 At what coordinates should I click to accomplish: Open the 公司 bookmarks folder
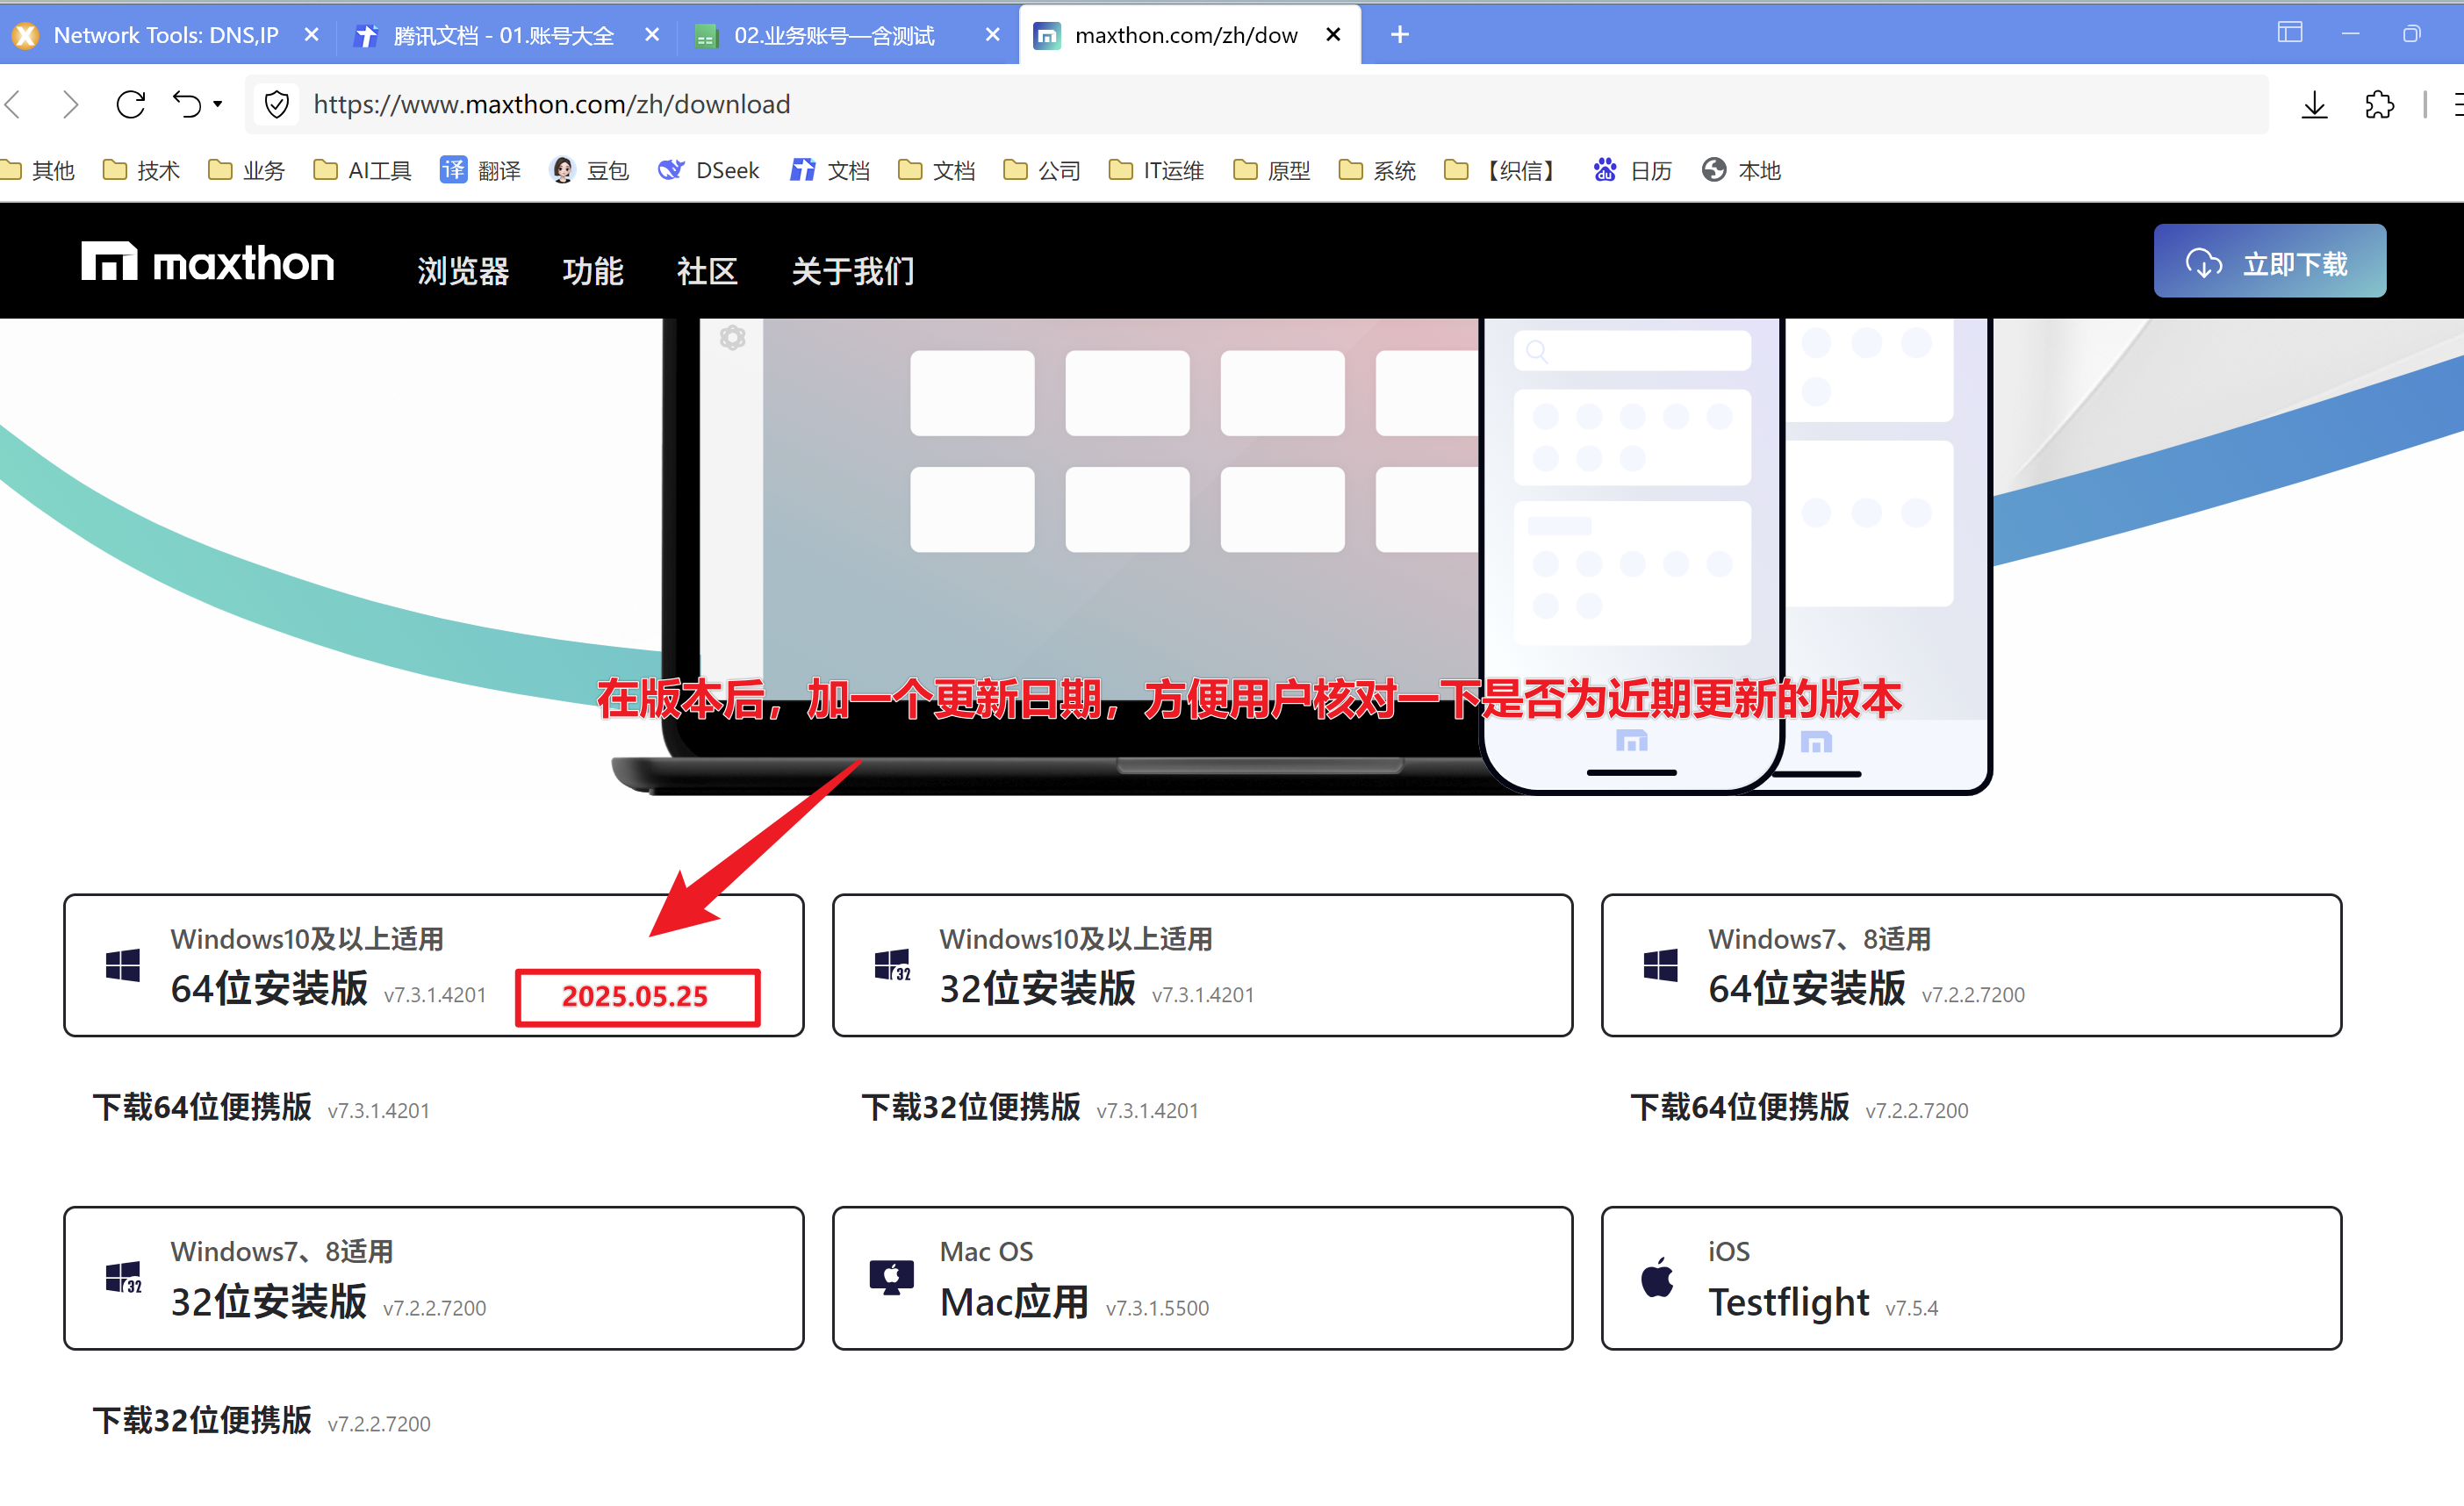[x=1041, y=170]
